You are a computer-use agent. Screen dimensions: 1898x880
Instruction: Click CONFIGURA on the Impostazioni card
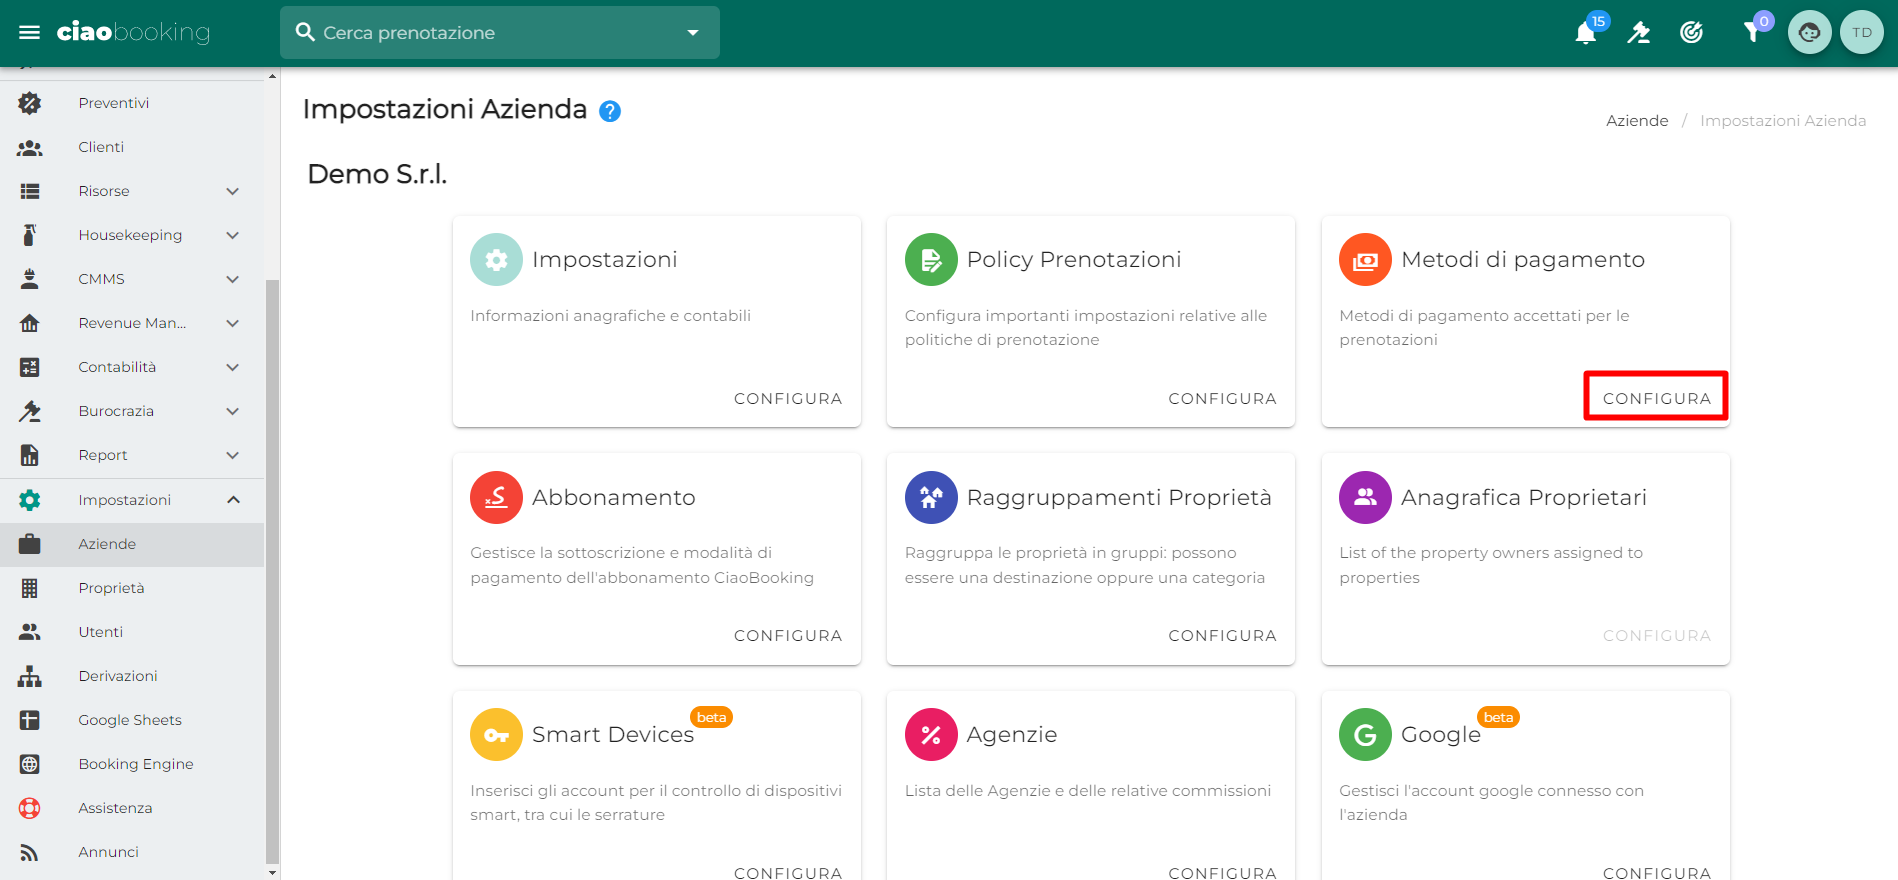(x=788, y=398)
